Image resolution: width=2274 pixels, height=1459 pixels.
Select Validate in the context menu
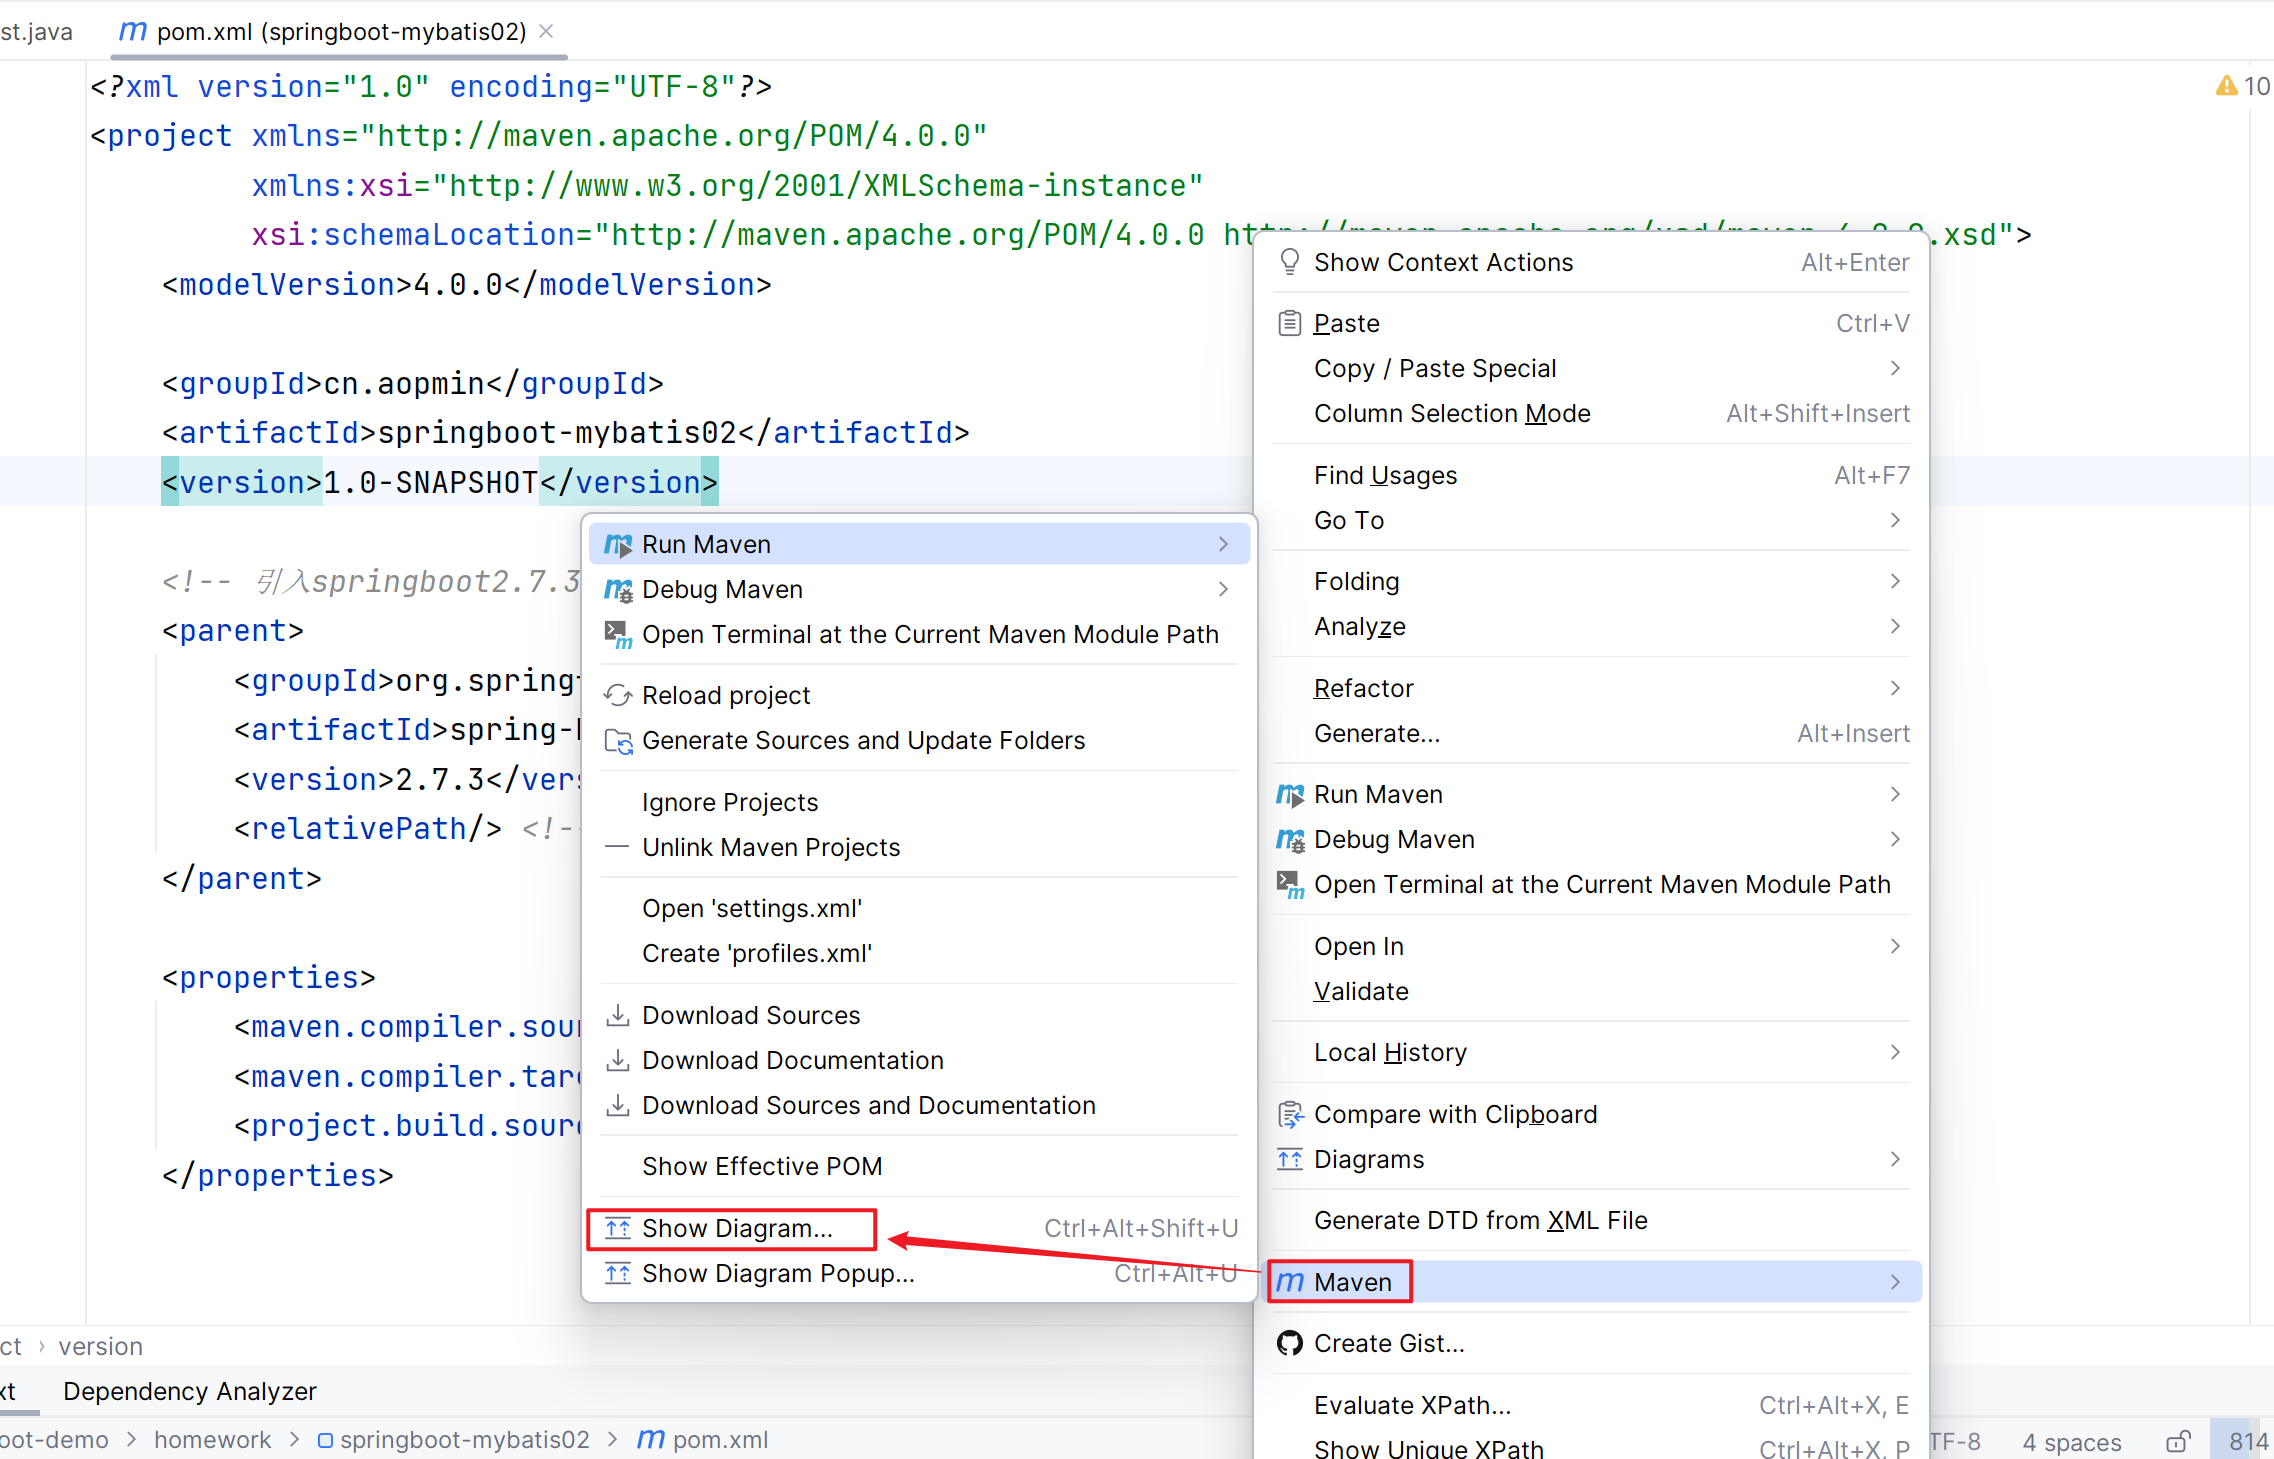click(1591, 992)
